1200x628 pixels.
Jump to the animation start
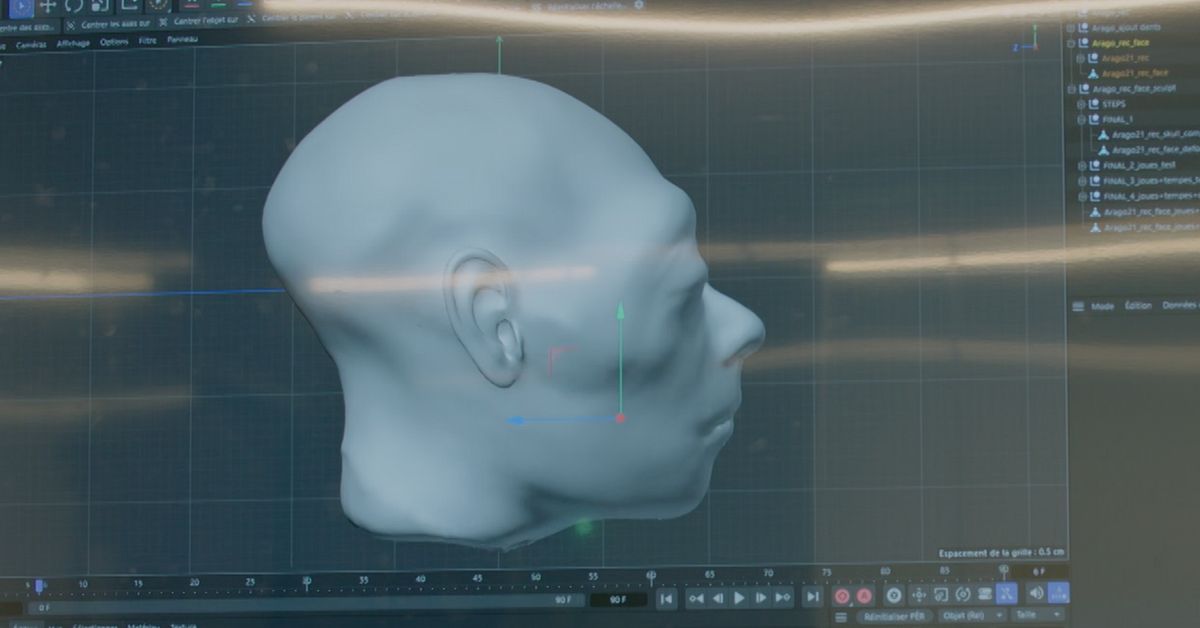coord(666,598)
